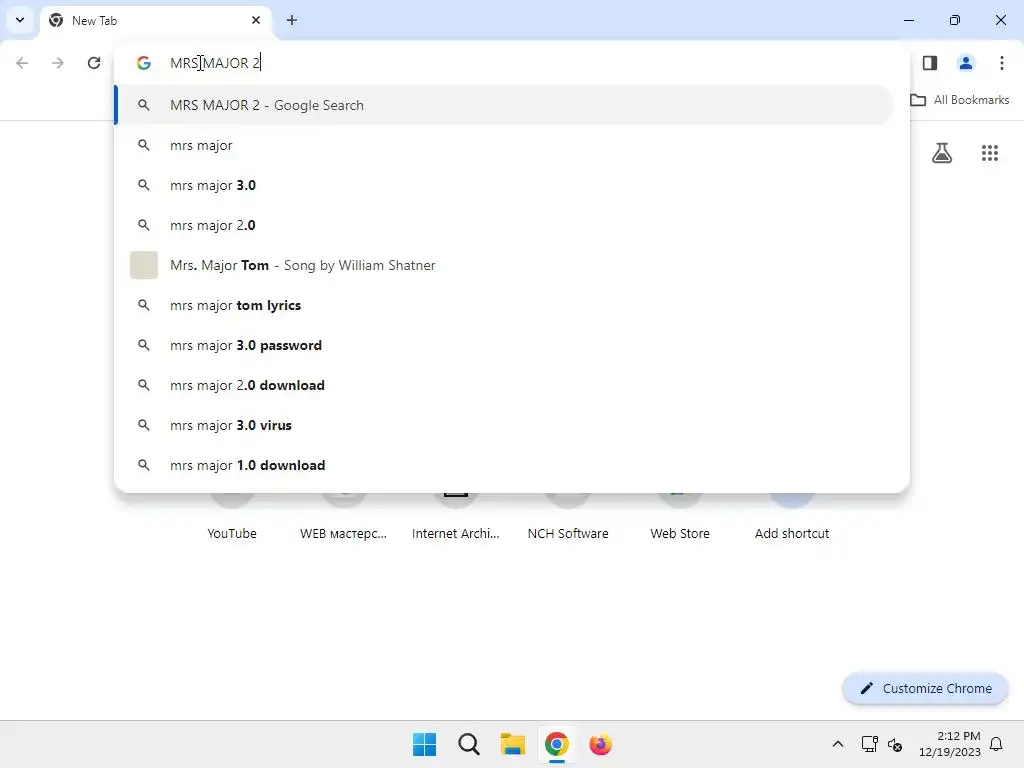Click into the address bar text MRS MAJOR 2

(215, 63)
